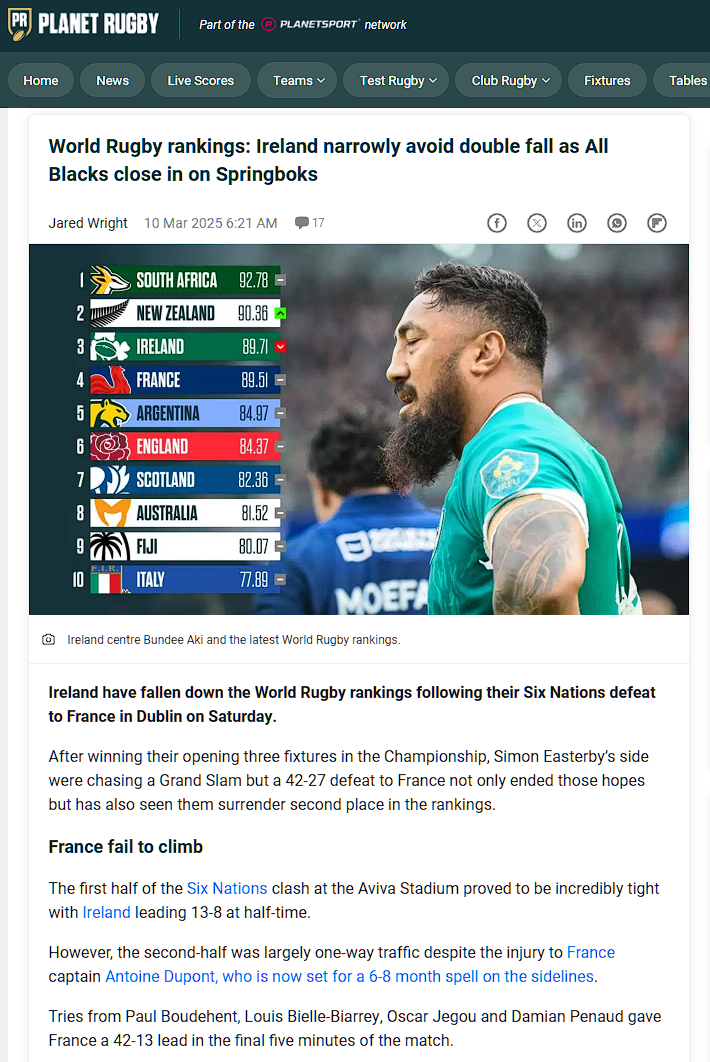Click the rankings image of Bundee Aki
The height and width of the screenshot is (1062, 710).
point(358,429)
